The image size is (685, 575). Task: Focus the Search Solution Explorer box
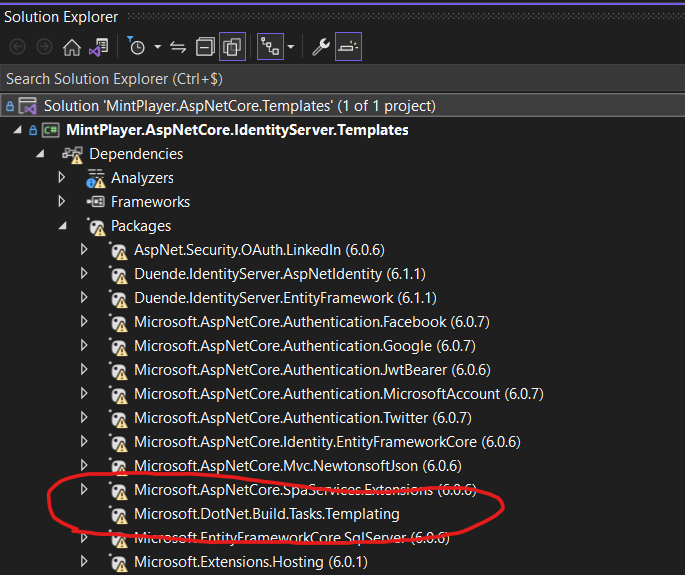342,79
